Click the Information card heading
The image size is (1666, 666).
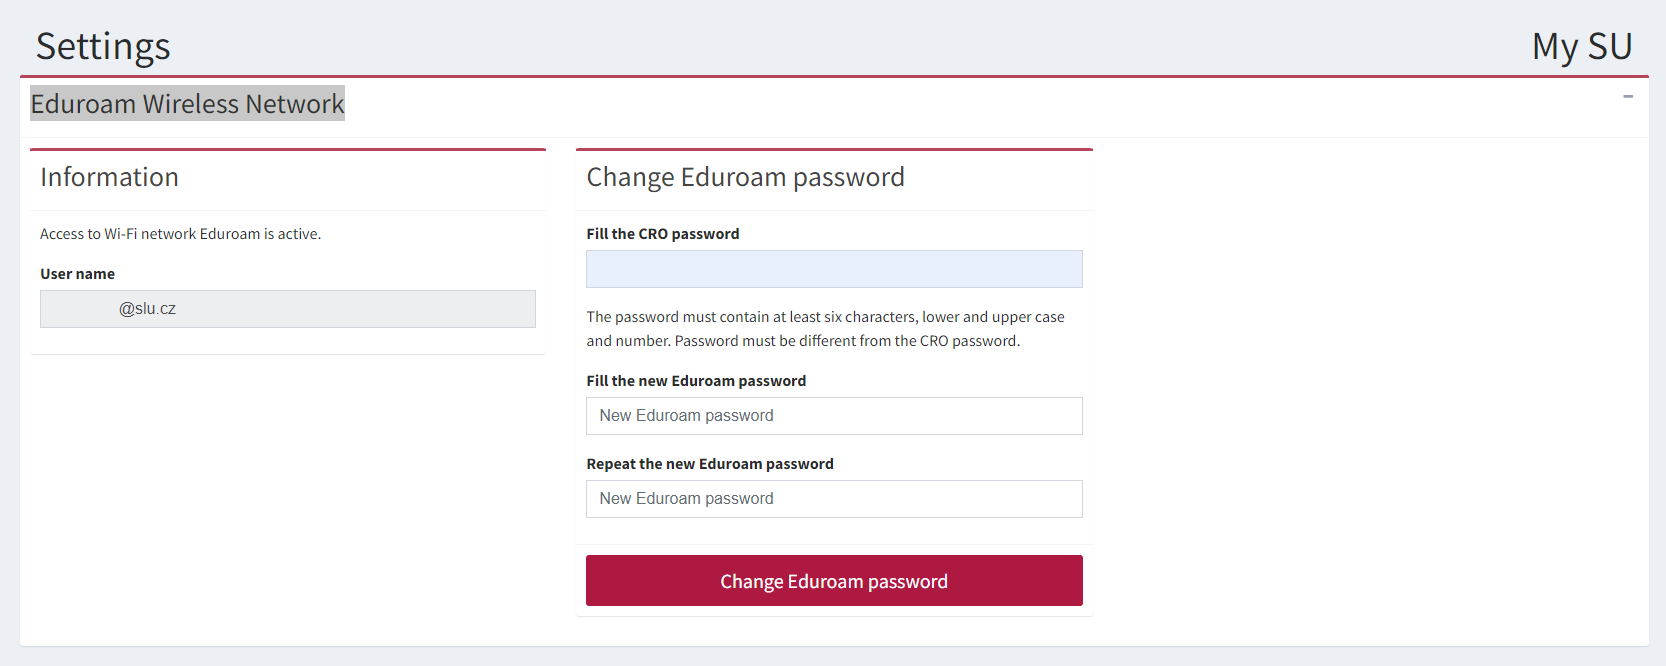click(x=109, y=177)
